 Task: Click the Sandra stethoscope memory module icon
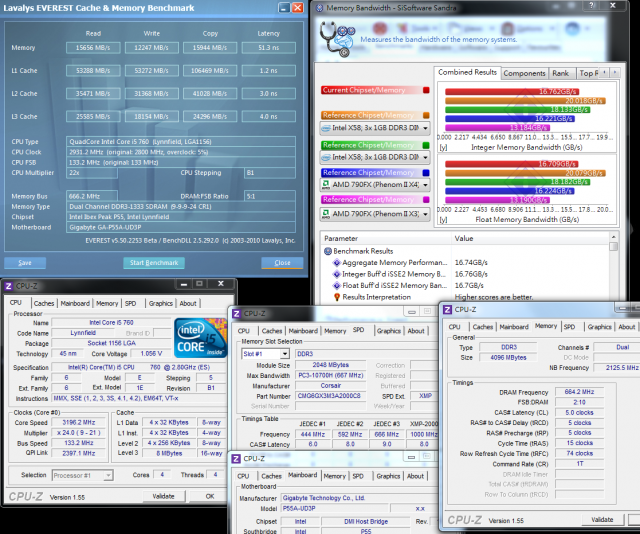pyautogui.click(x=338, y=40)
